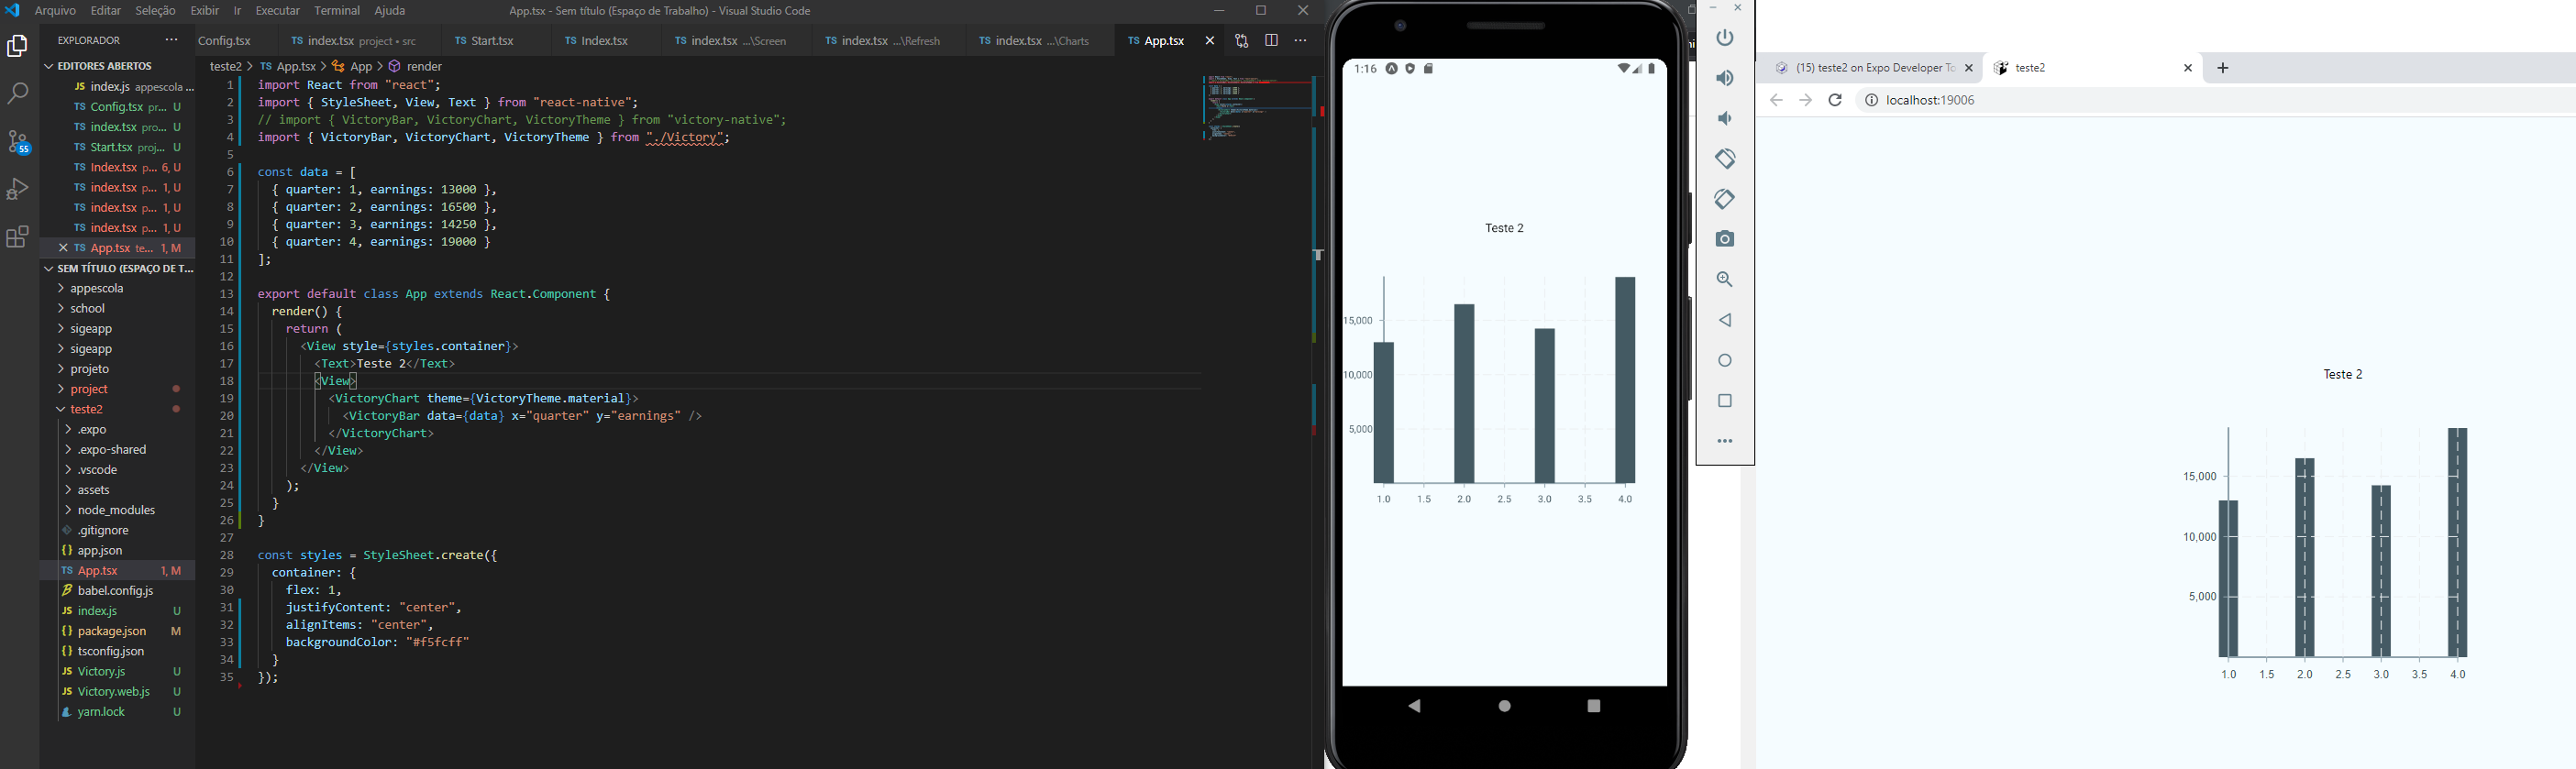Click emulator toolbar back triangle
2576x769 pixels.
[x=1725, y=320]
